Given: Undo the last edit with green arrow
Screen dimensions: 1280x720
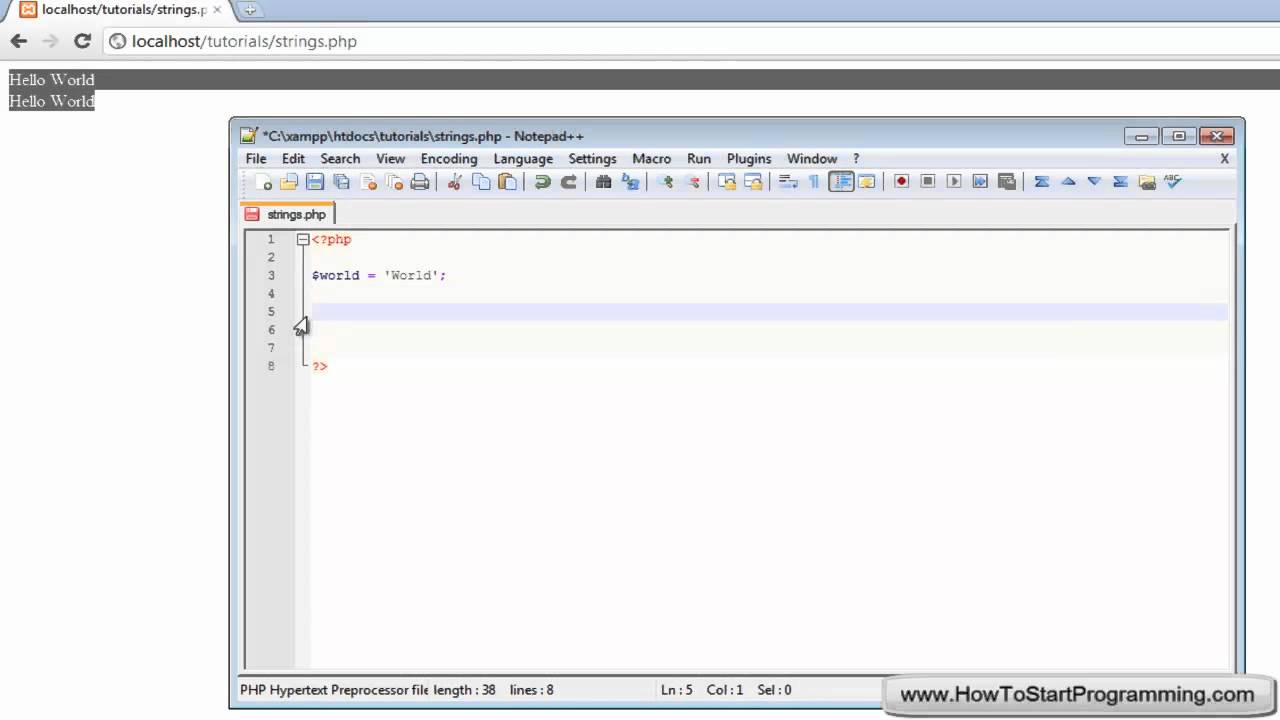Looking at the screenshot, I should (542, 182).
